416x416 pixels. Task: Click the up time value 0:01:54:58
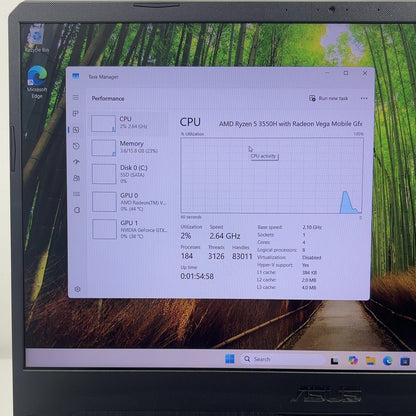click(x=197, y=276)
